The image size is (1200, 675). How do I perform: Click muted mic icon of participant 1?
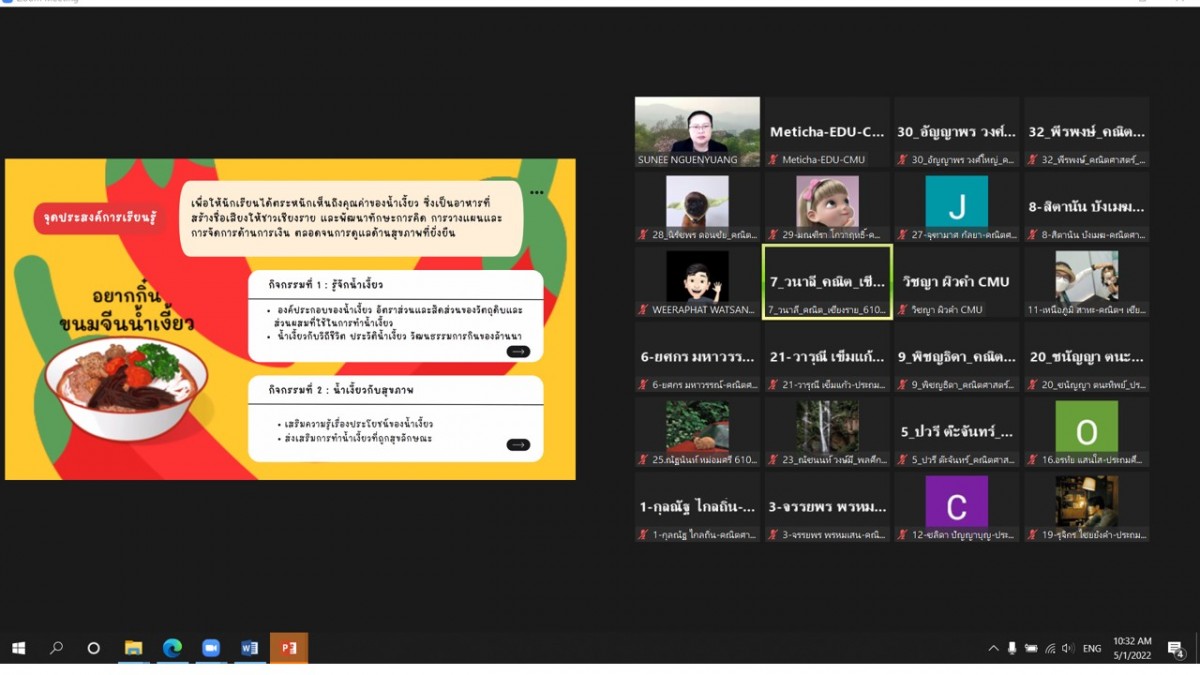(x=644, y=534)
